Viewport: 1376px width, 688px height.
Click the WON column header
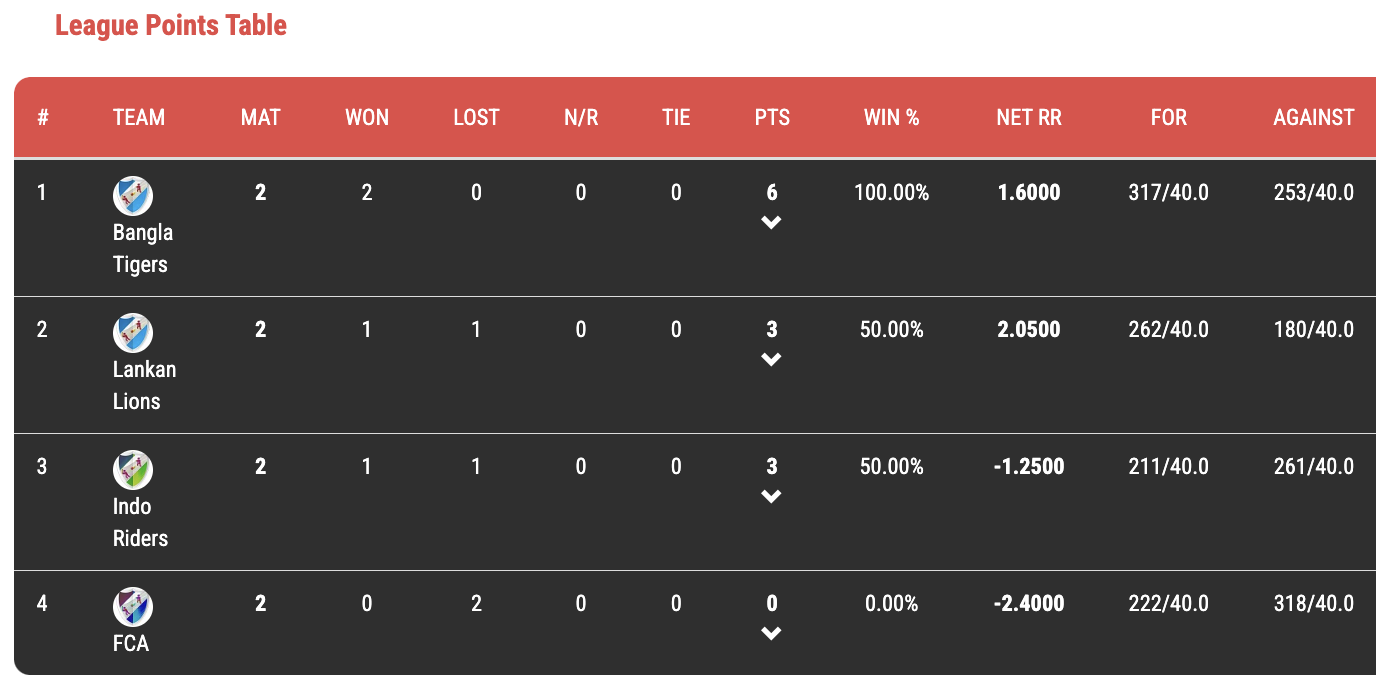[x=367, y=118]
